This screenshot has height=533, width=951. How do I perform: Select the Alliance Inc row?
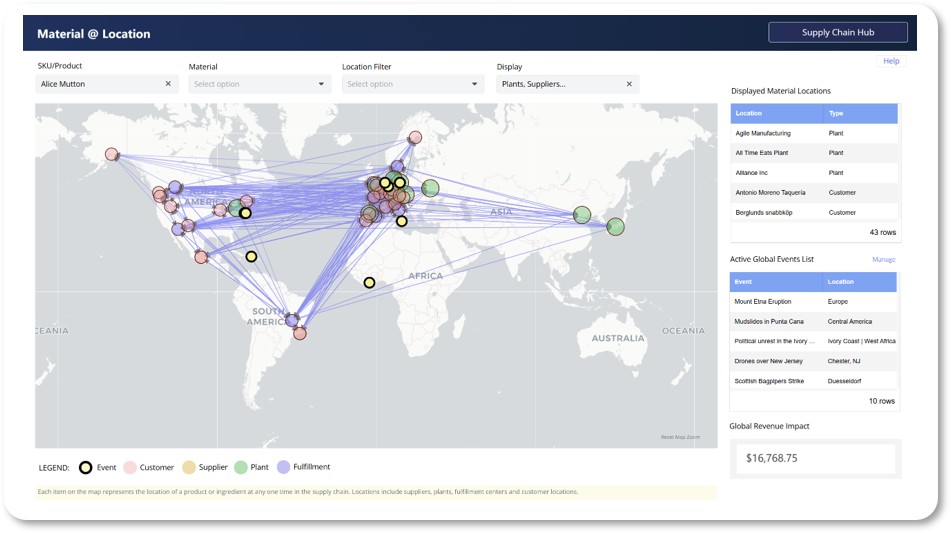(x=814, y=173)
